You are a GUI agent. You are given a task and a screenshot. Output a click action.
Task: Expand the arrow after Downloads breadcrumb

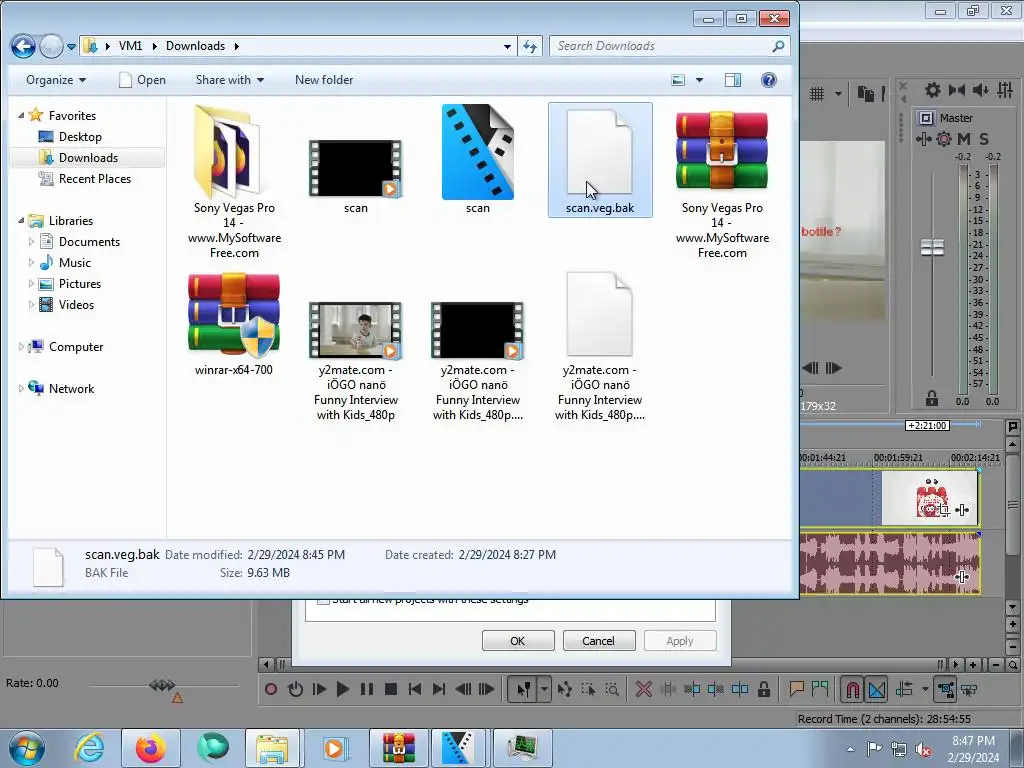(236, 46)
